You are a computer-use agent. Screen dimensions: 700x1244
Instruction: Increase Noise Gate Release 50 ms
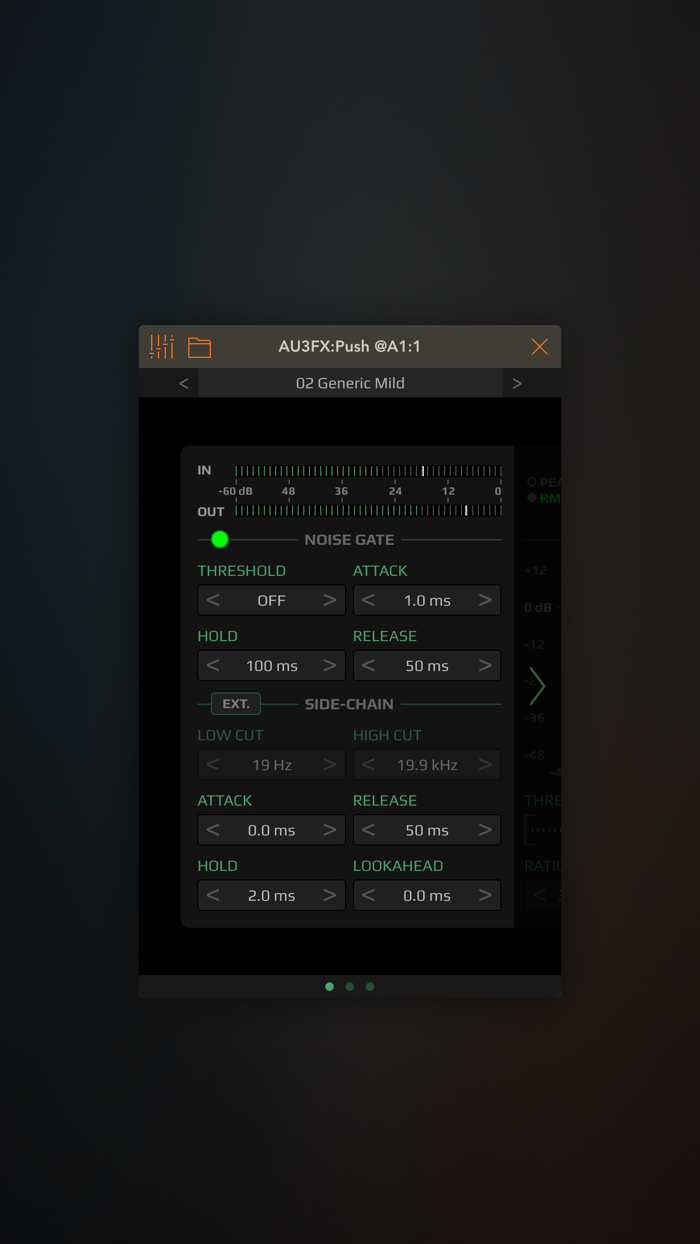485,665
